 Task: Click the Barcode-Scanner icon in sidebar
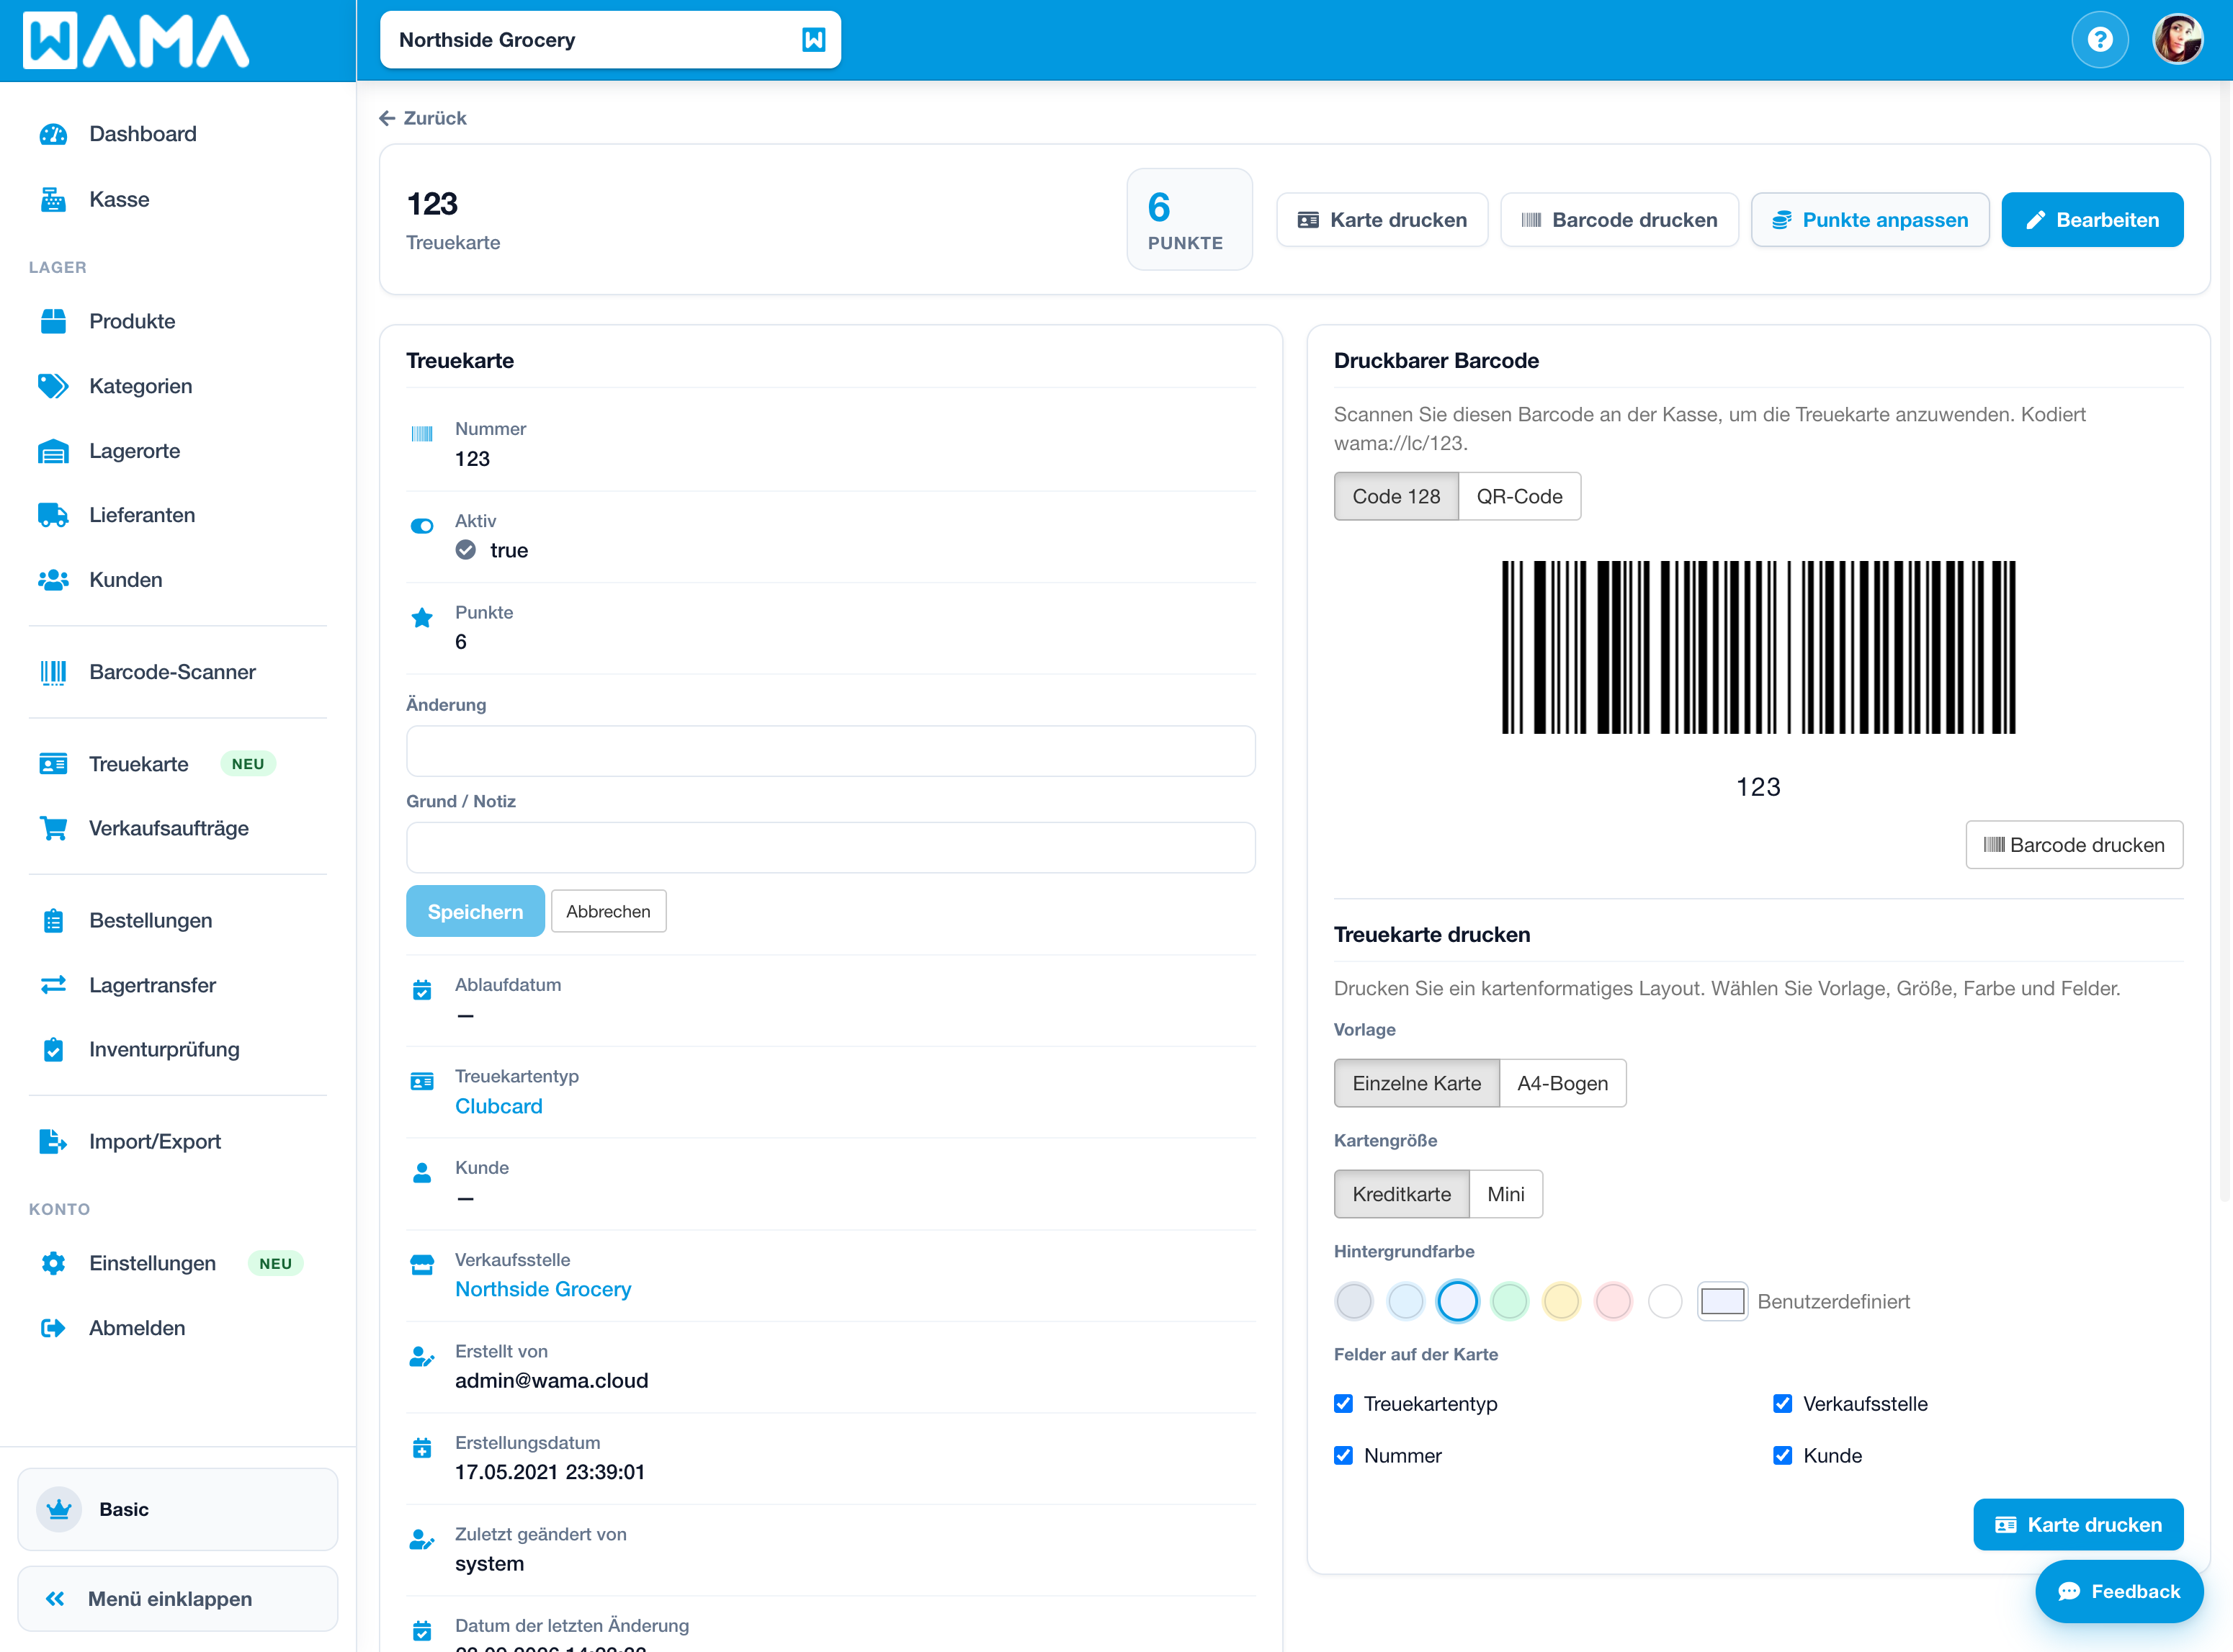pos(53,672)
